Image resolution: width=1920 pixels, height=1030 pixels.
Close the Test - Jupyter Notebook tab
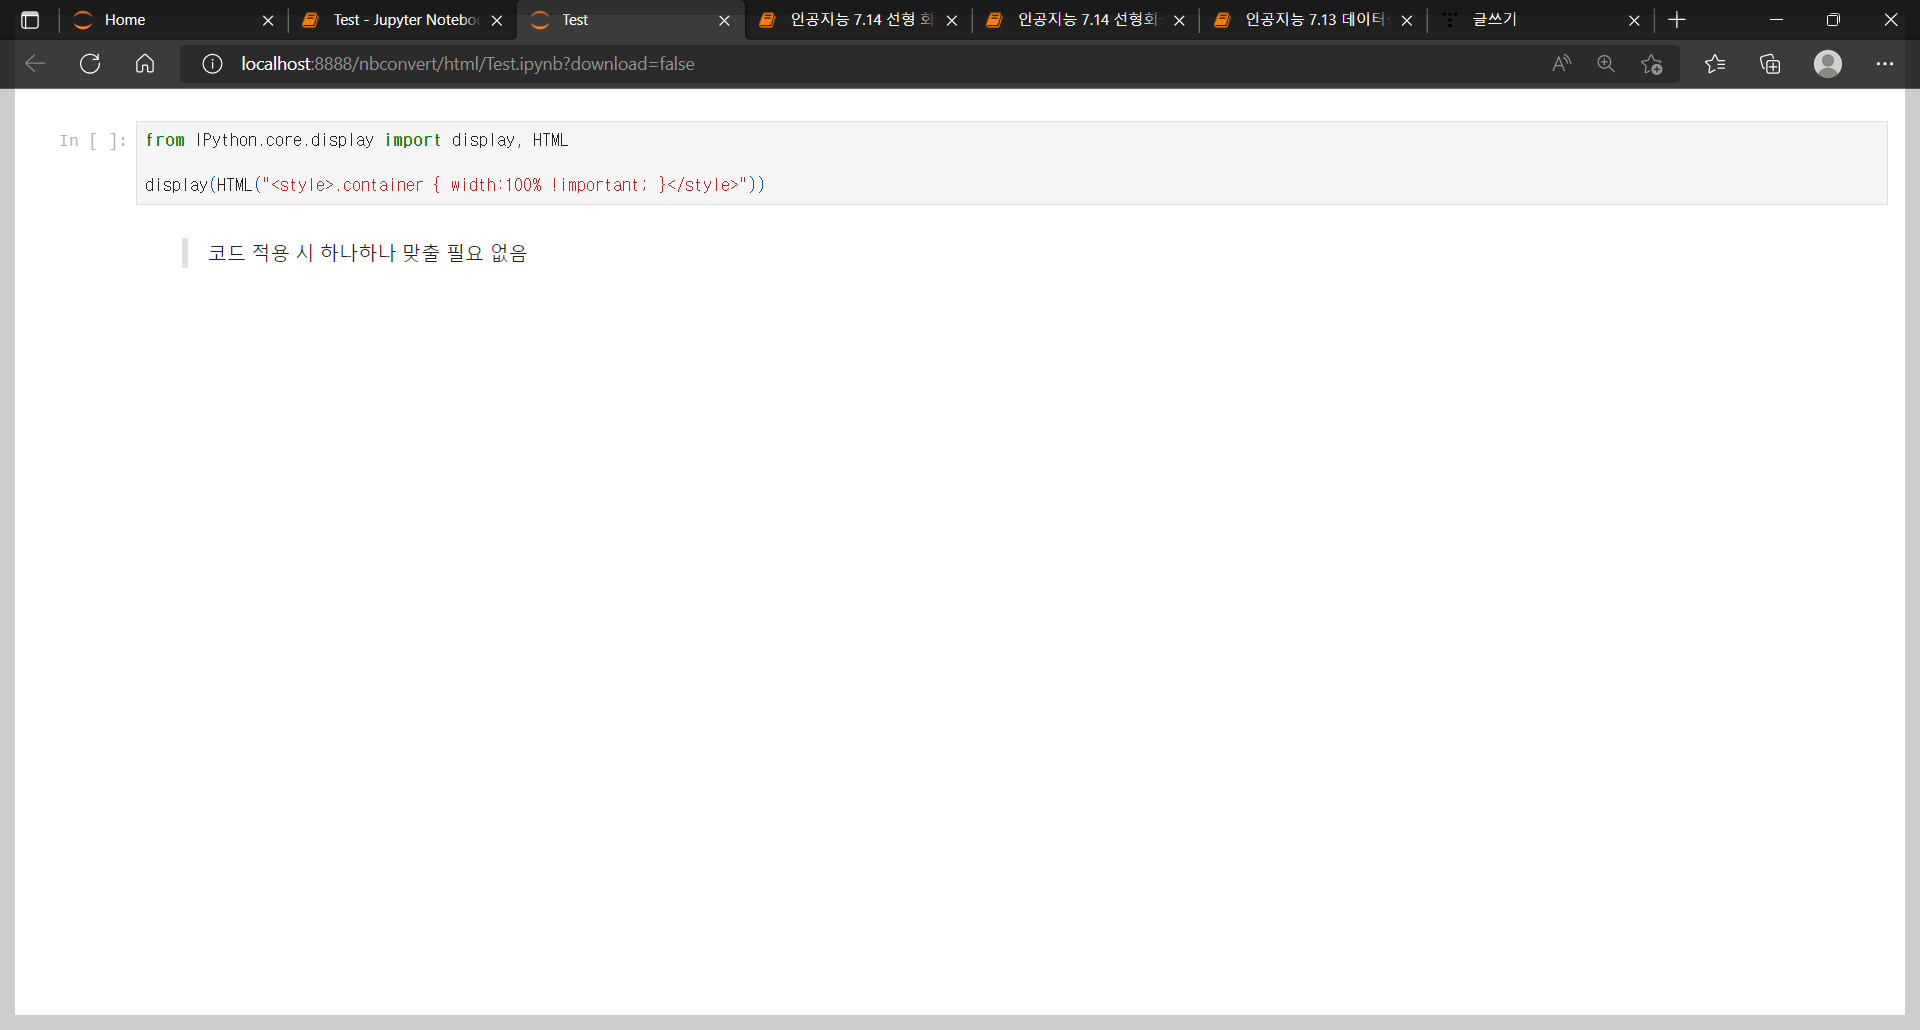click(x=497, y=20)
